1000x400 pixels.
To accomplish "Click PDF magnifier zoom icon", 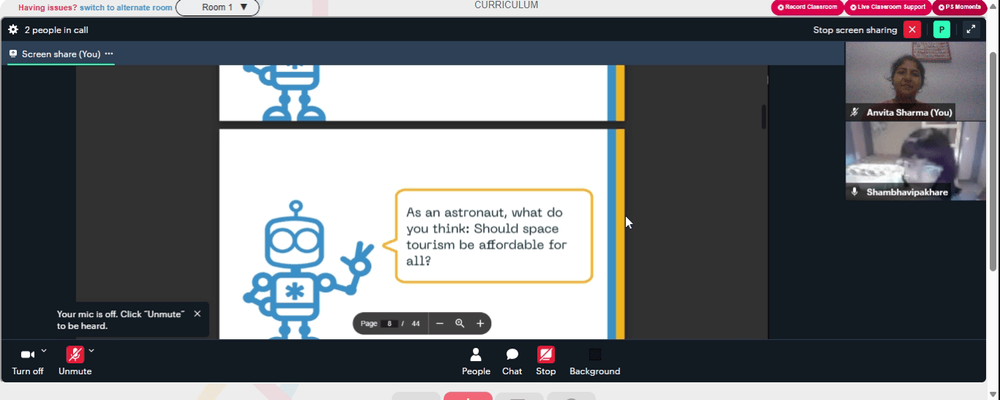I will (459, 323).
